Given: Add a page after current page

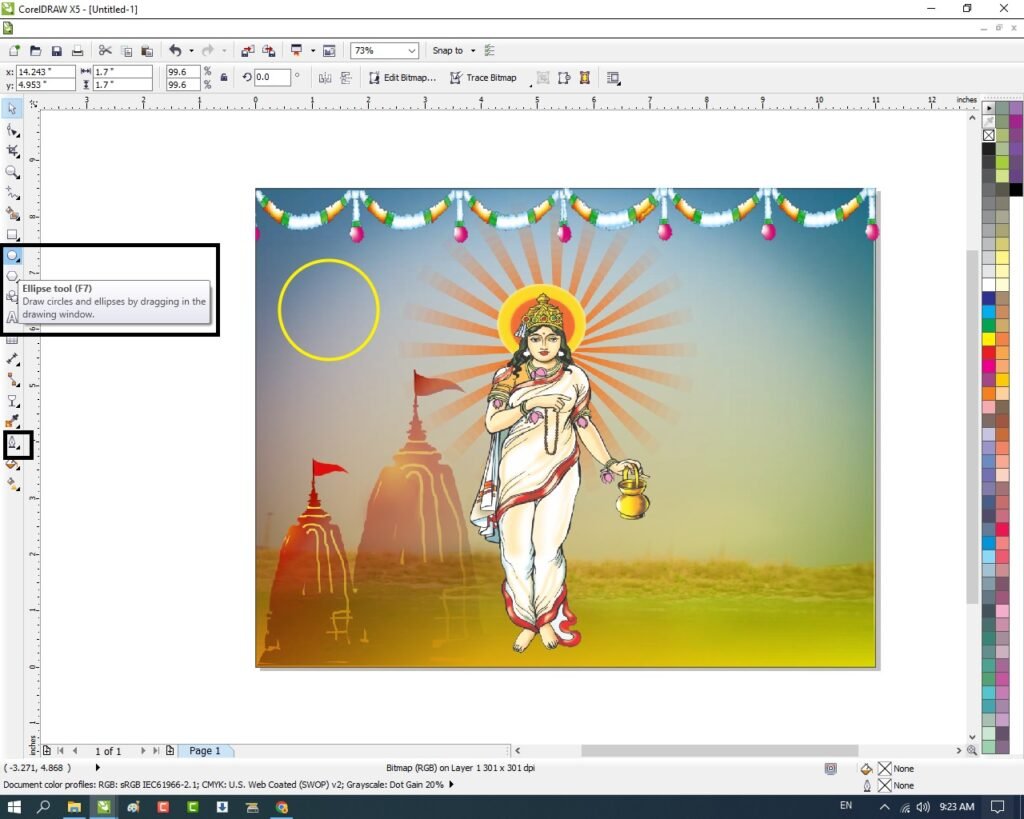Looking at the screenshot, I should point(170,750).
